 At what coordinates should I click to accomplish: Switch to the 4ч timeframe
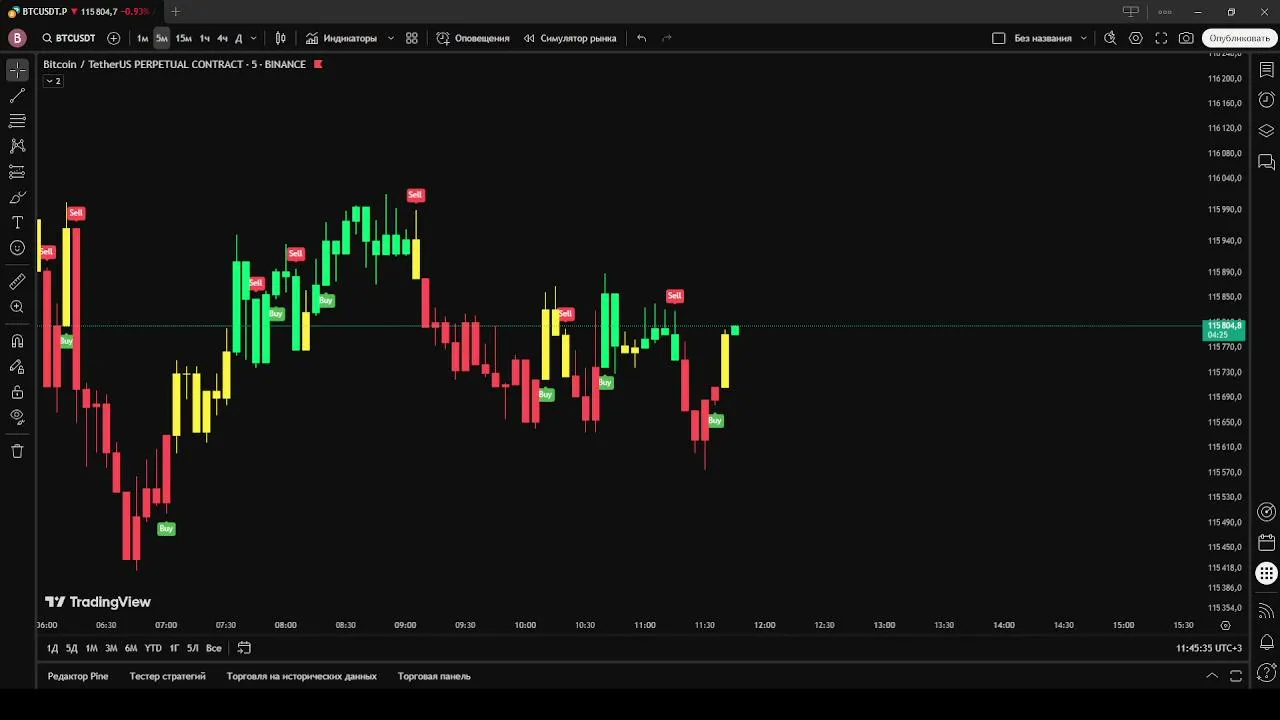[222, 38]
